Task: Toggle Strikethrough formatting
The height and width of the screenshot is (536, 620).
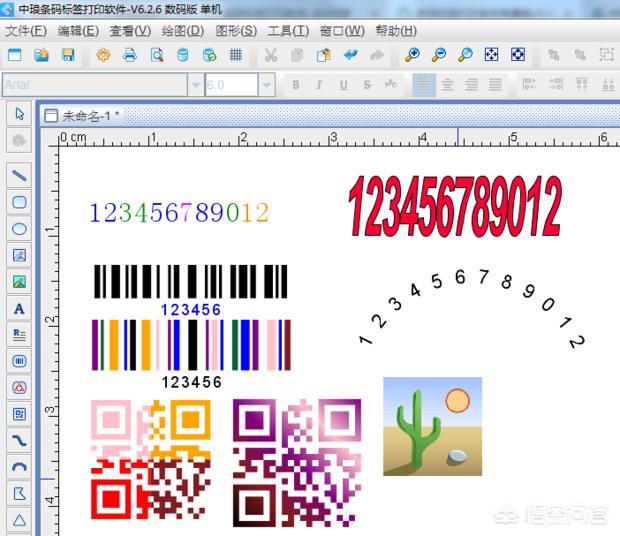Action: [367, 85]
